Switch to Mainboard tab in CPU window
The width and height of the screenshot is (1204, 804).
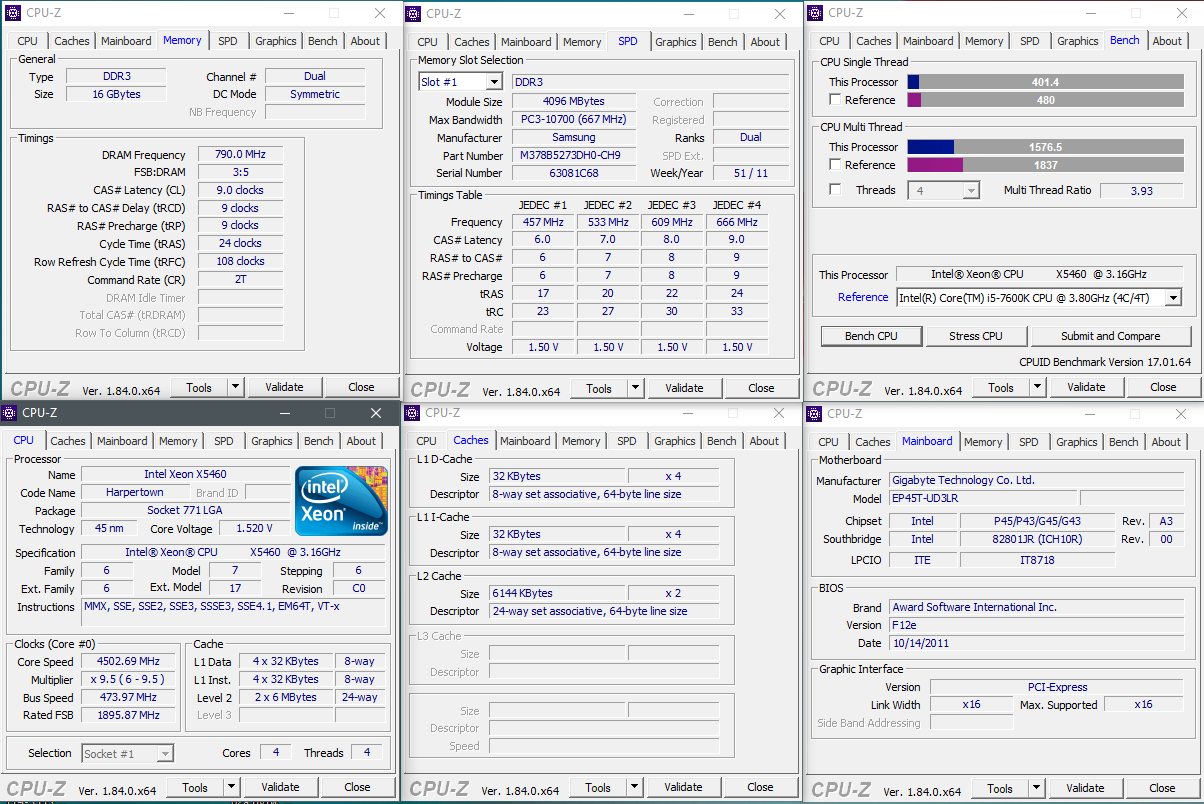coord(122,441)
